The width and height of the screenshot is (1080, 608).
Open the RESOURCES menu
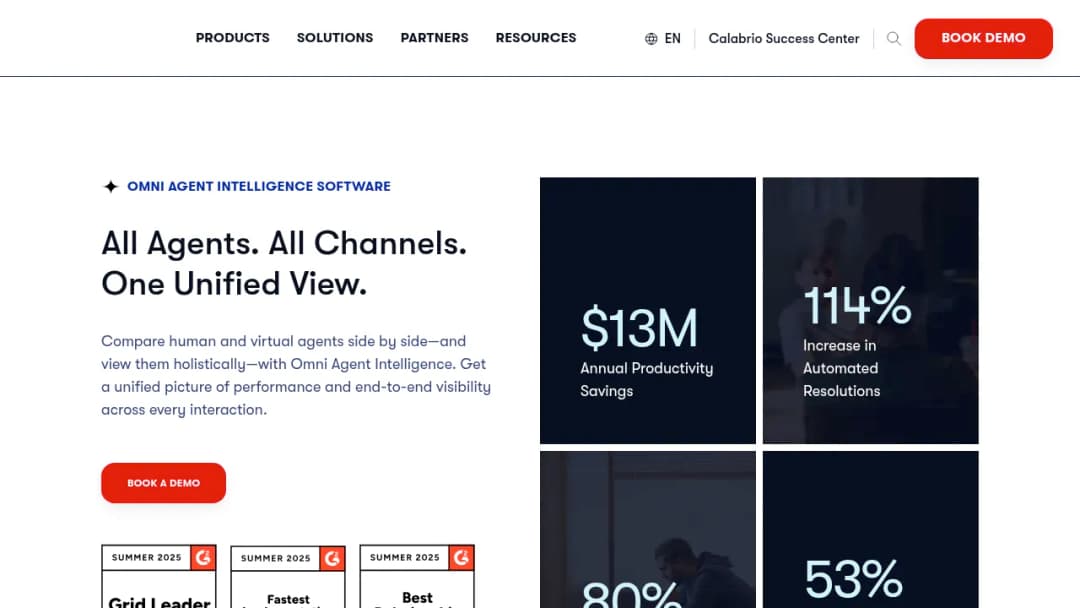[536, 38]
